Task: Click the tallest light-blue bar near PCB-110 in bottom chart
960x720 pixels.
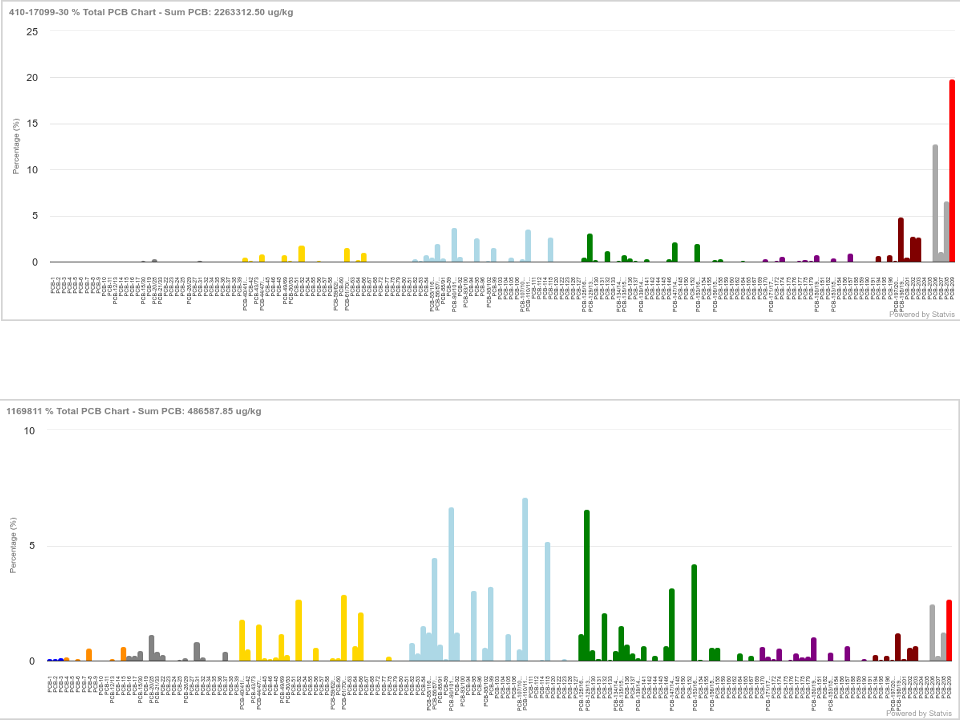Action: pos(525,570)
